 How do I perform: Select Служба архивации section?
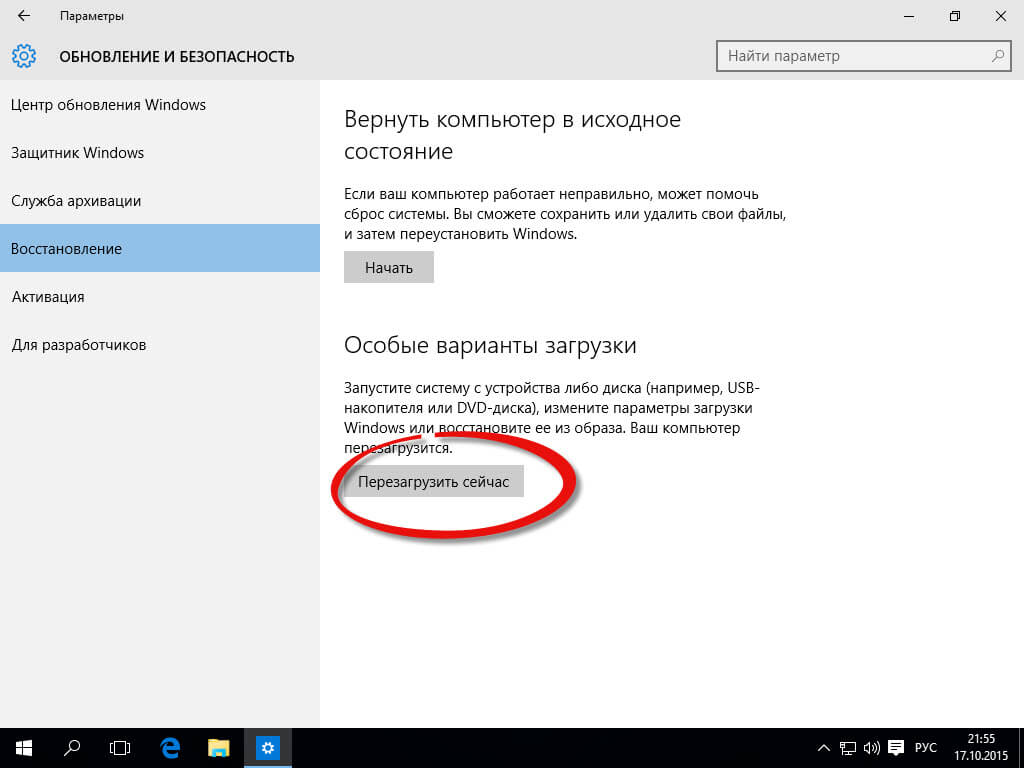tap(160, 200)
